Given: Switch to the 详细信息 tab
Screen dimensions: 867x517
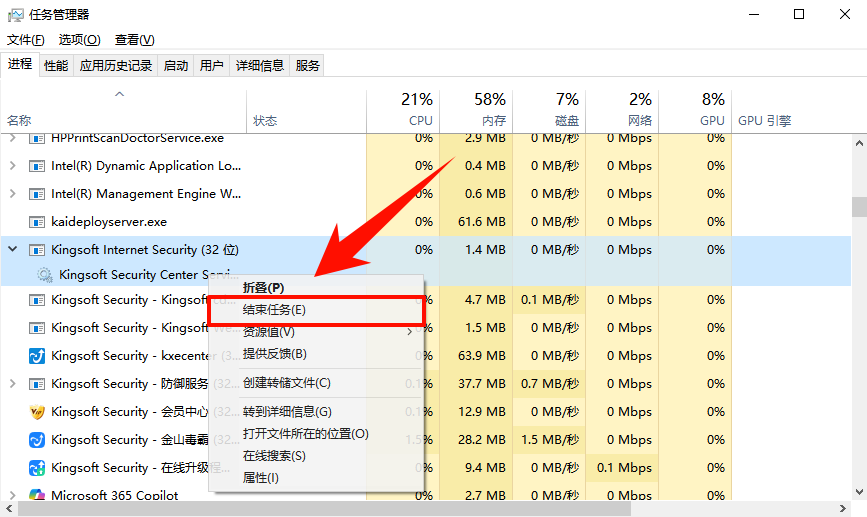Looking at the screenshot, I should click(260, 66).
